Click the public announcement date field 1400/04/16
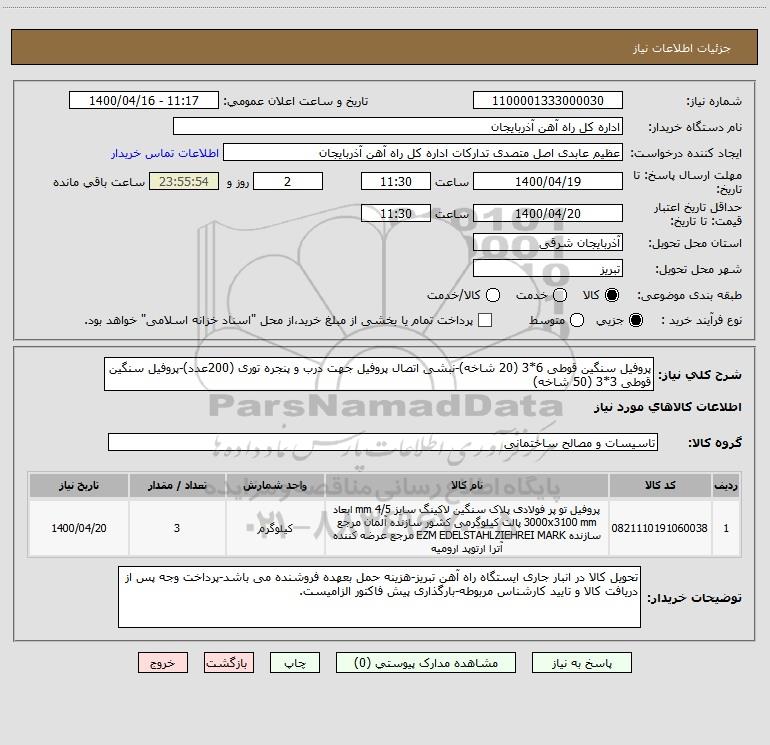770x745 pixels. (x=144, y=100)
